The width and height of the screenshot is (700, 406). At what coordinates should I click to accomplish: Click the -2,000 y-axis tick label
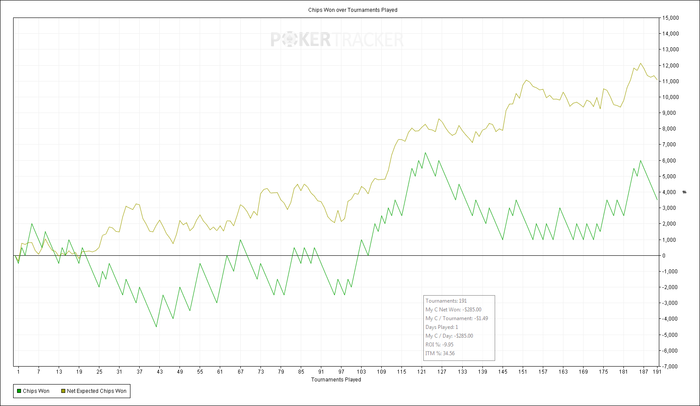pos(671,288)
